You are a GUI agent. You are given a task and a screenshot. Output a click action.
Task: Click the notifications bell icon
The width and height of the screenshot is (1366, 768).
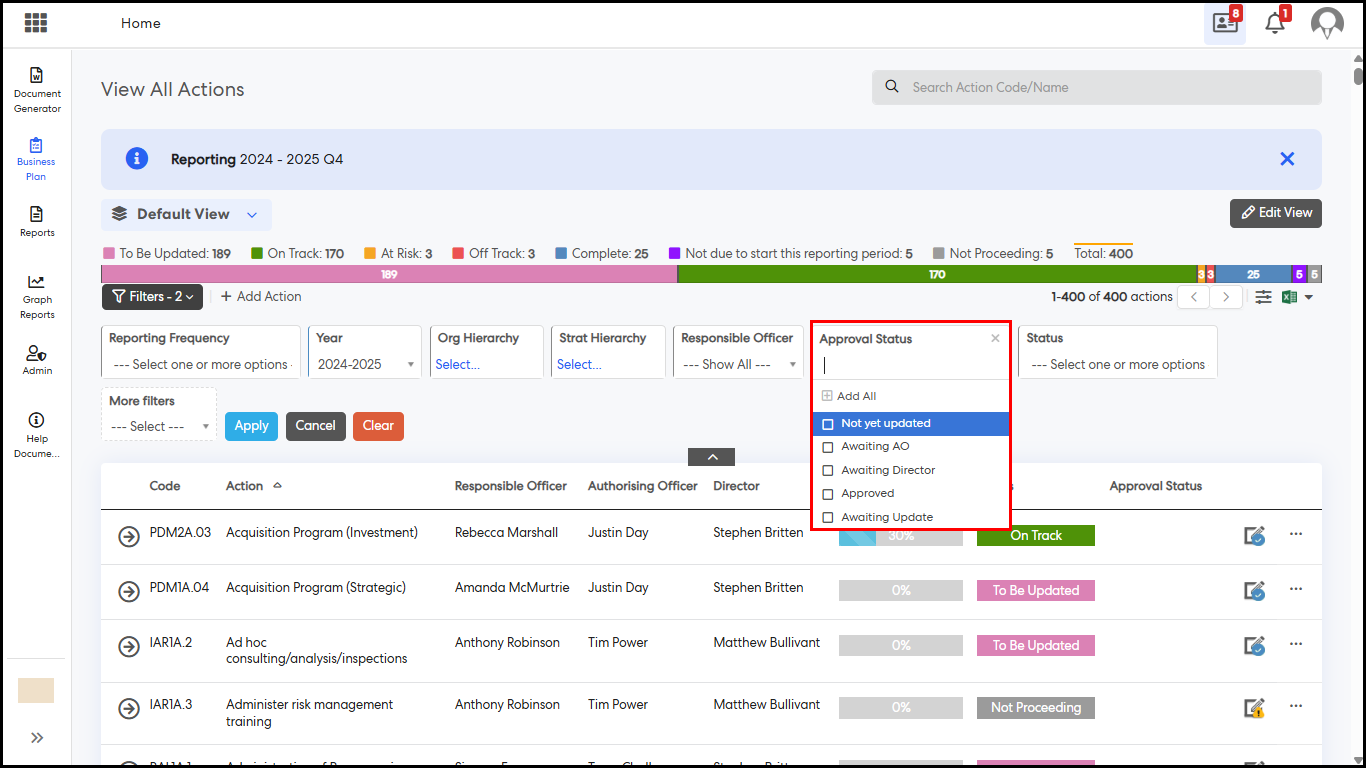(1275, 23)
